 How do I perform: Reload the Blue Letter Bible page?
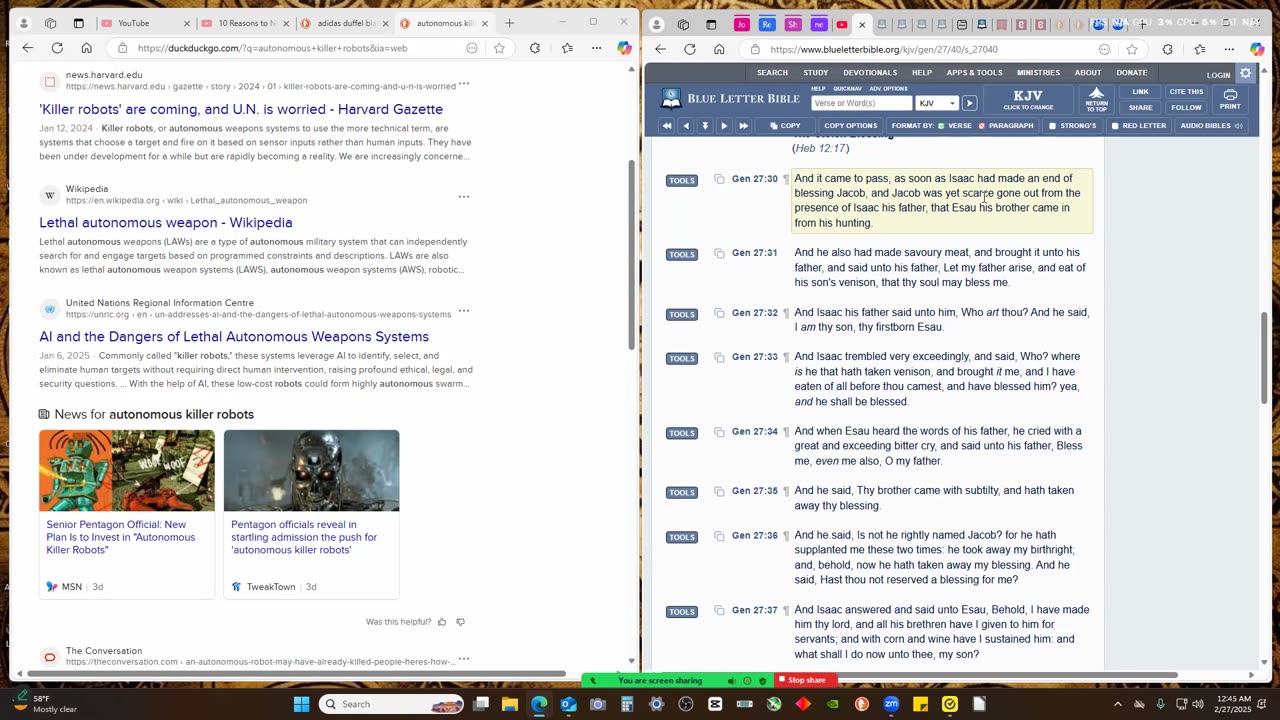tap(689, 49)
